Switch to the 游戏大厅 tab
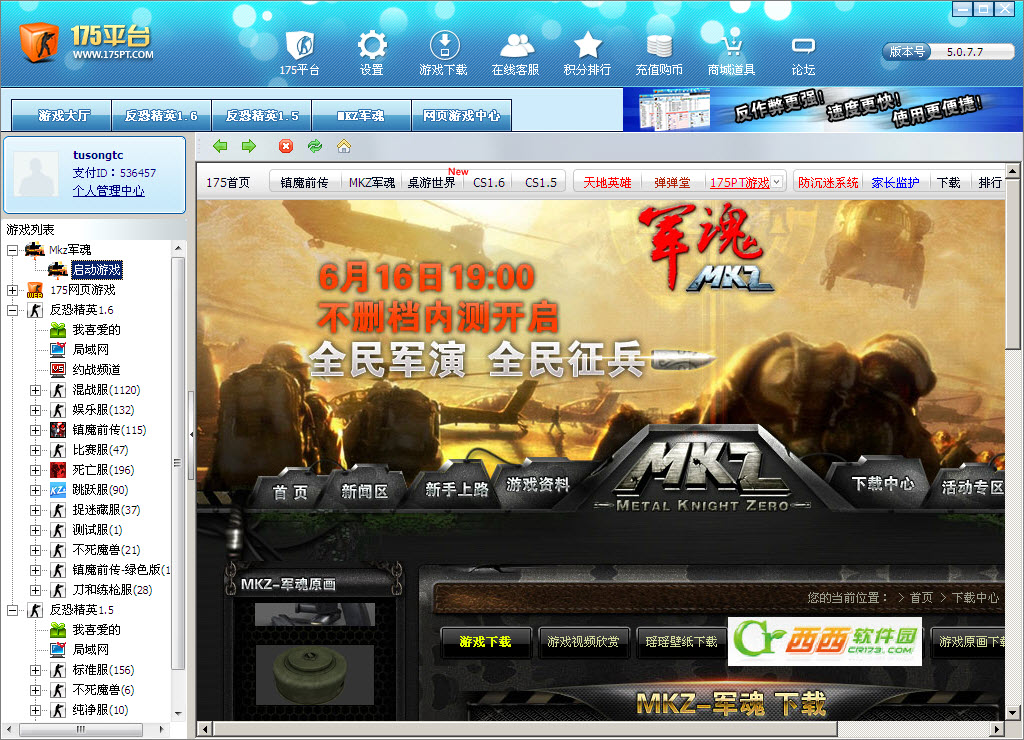The image size is (1024, 740). [x=62, y=116]
